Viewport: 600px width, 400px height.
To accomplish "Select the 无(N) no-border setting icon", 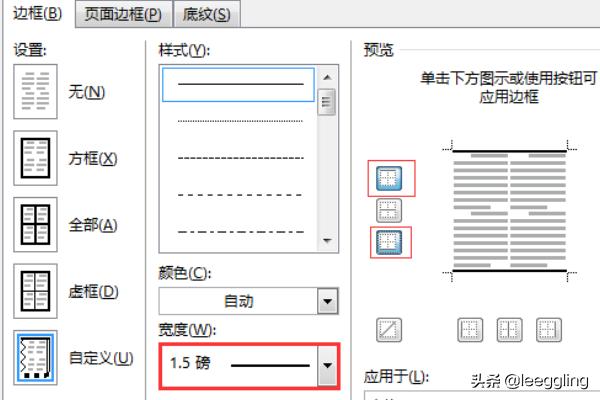I will click(x=35, y=91).
